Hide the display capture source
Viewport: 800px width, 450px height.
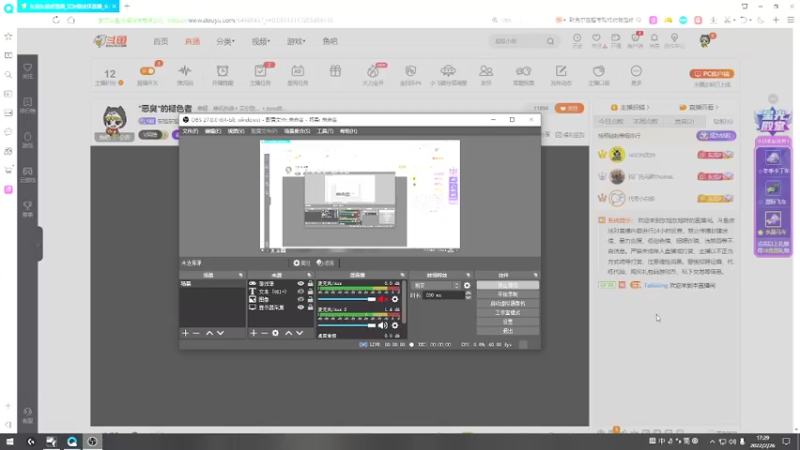(x=301, y=308)
